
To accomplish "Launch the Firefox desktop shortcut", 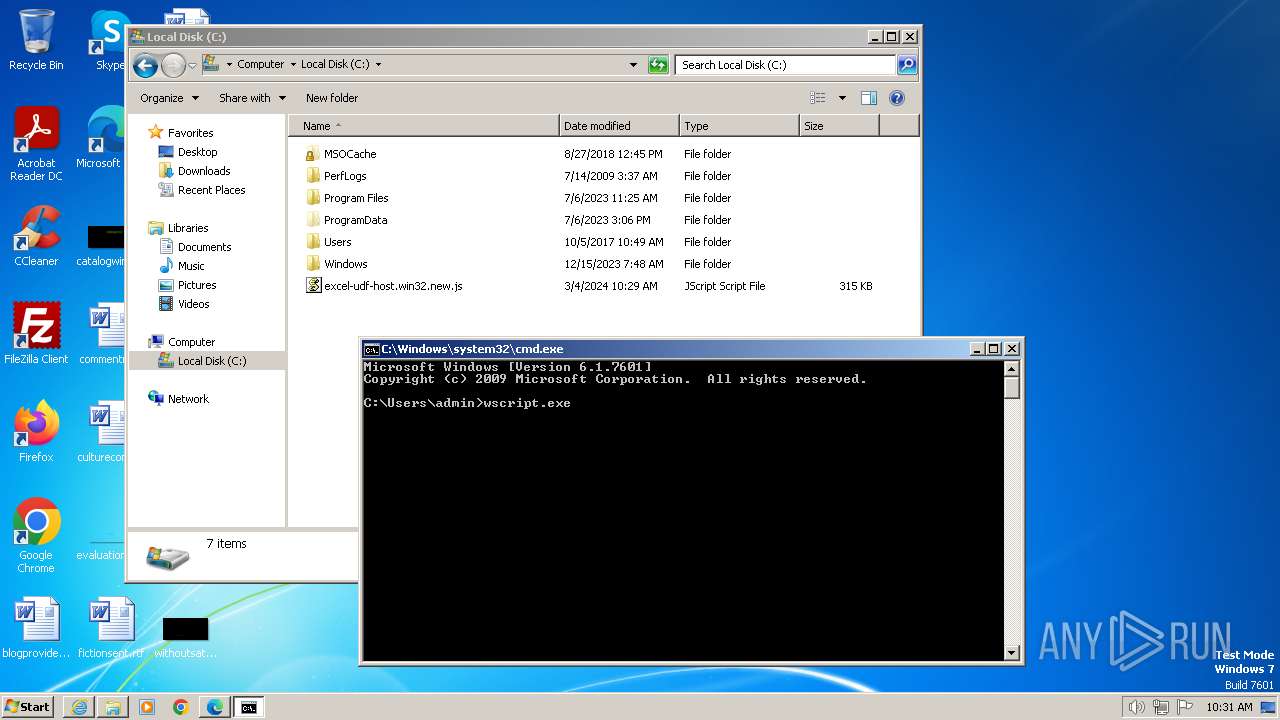I will 36,432.
